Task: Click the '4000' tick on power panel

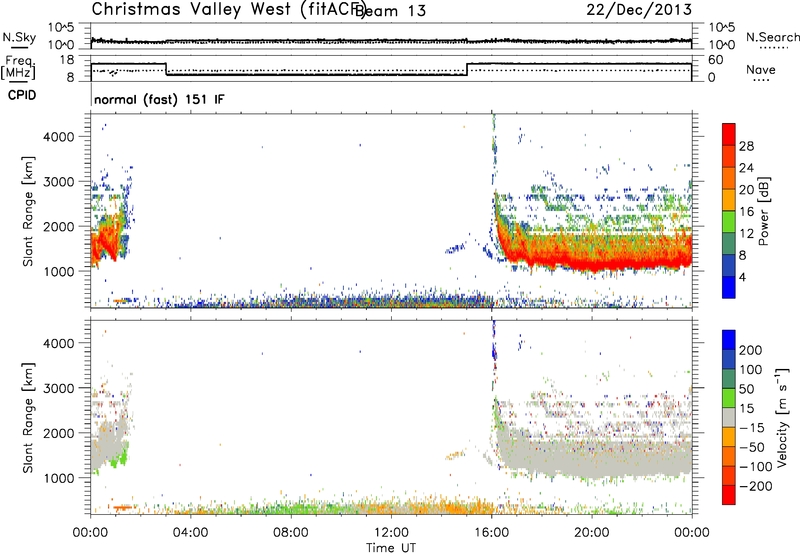Action: point(59,137)
